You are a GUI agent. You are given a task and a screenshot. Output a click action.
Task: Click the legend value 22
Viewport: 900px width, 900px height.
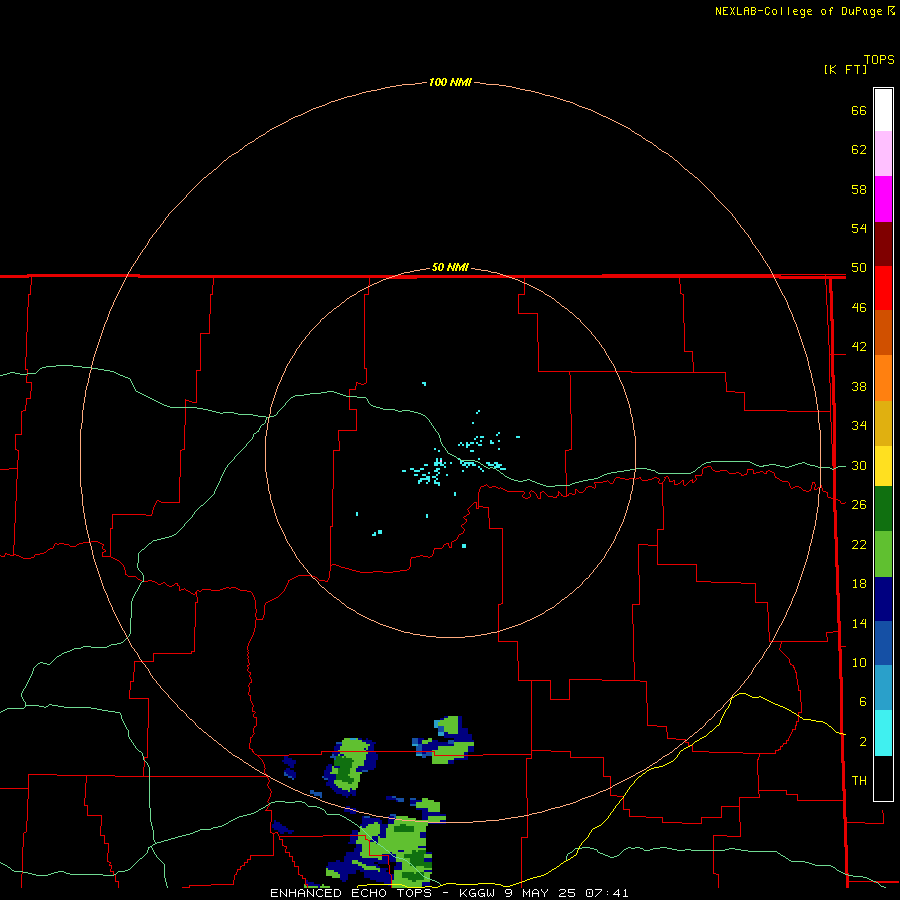(x=859, y=545)
